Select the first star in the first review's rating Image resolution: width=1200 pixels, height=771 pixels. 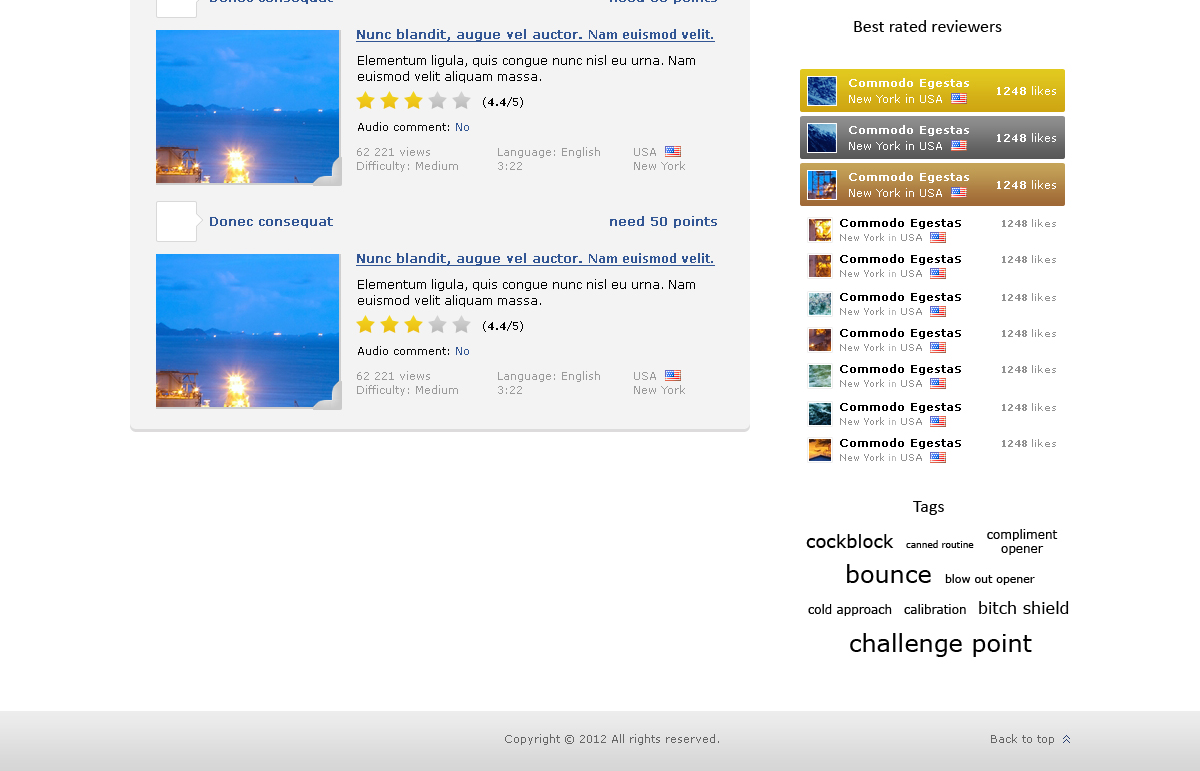(x=366, y=100)
